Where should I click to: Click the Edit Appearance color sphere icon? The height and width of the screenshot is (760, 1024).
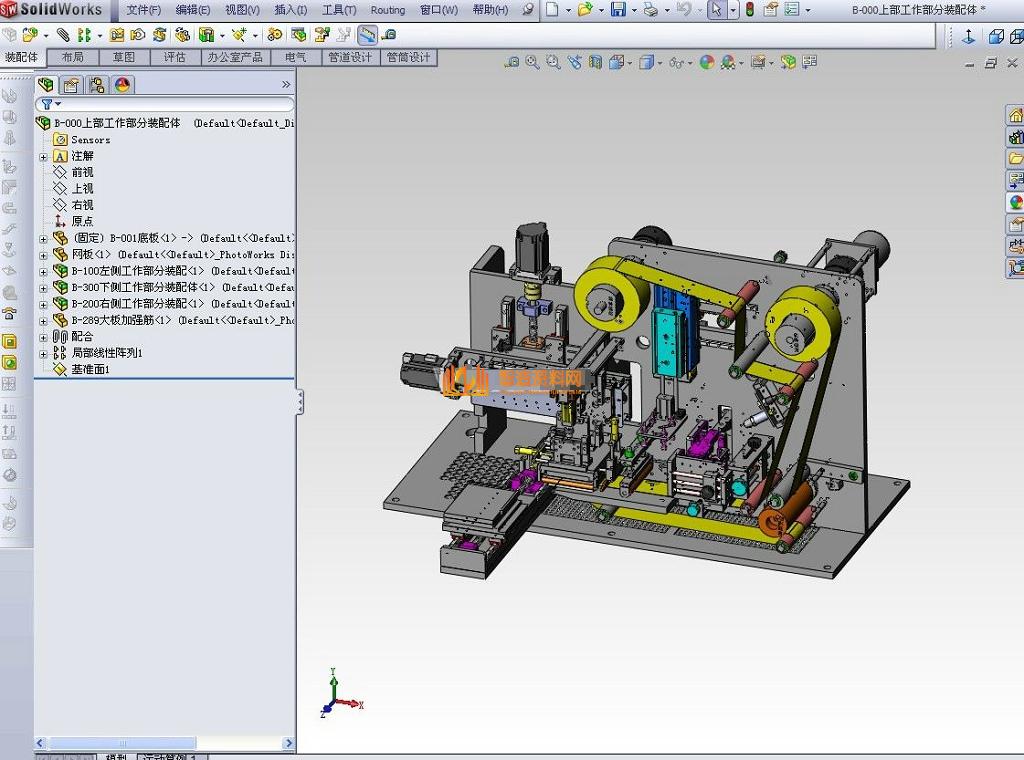tap(707, 62)
